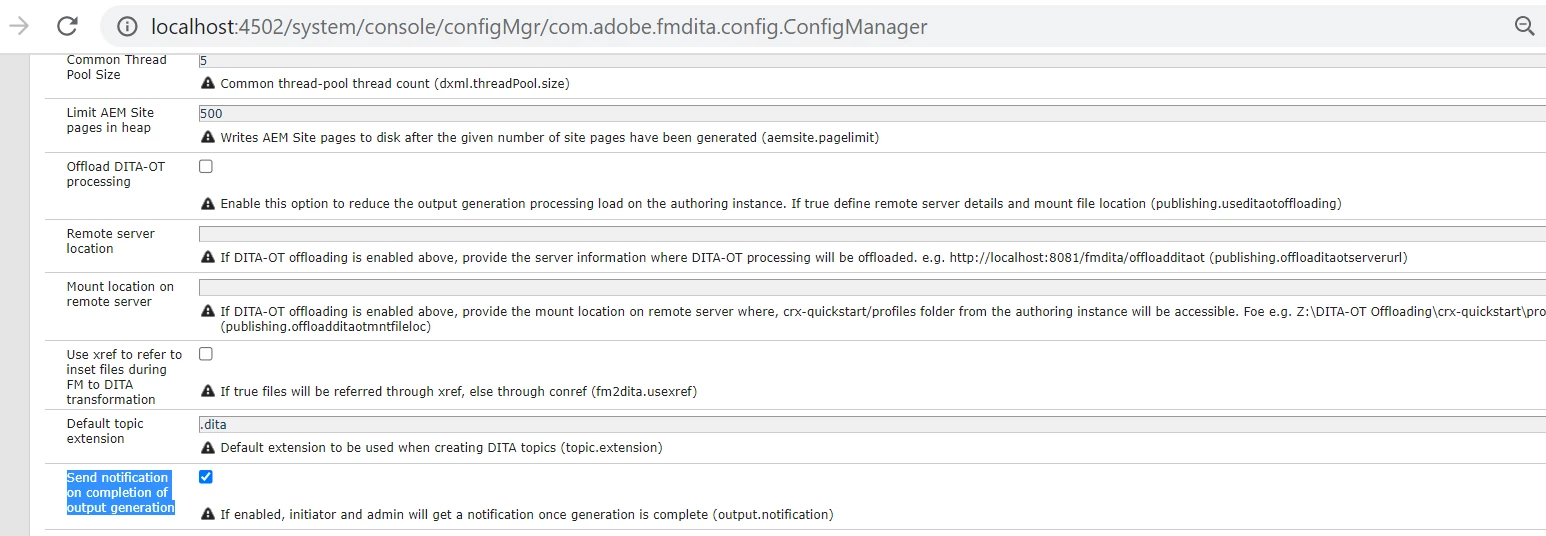Screen dimensions: 1546x536
Task: Click warning icon beside topic.extension description
Action: coord(208,447)
